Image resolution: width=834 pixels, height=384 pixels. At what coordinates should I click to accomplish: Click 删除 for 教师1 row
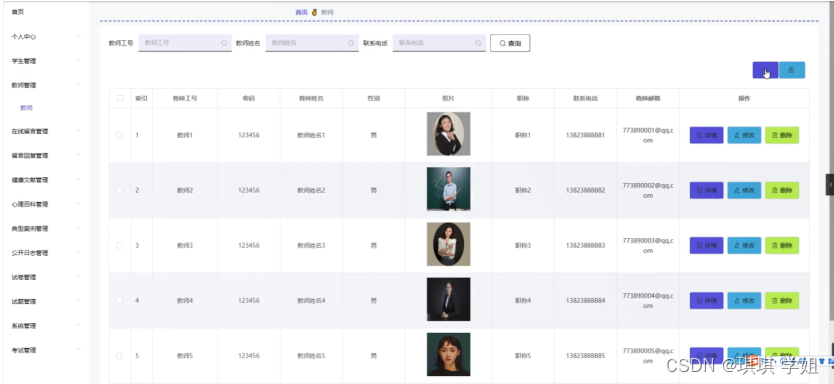point(782,135)
